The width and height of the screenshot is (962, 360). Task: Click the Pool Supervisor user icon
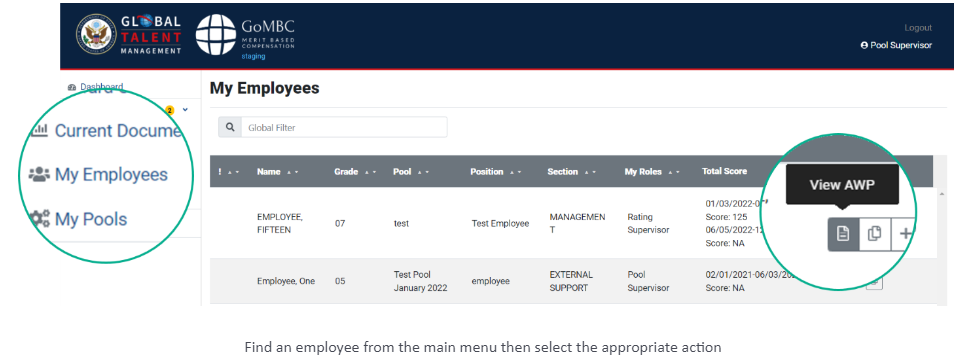pos(864,45)
